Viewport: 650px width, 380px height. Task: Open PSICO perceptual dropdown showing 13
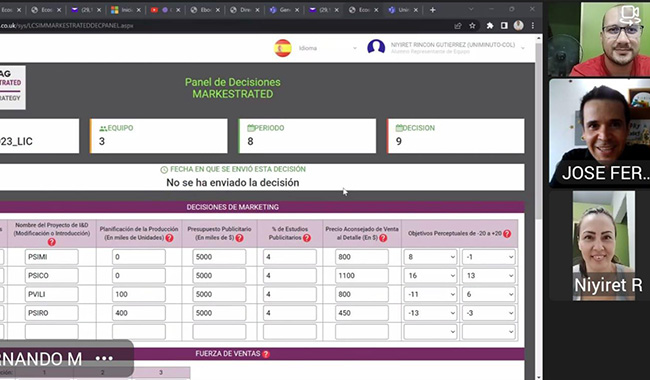click(x=489, y=276)
